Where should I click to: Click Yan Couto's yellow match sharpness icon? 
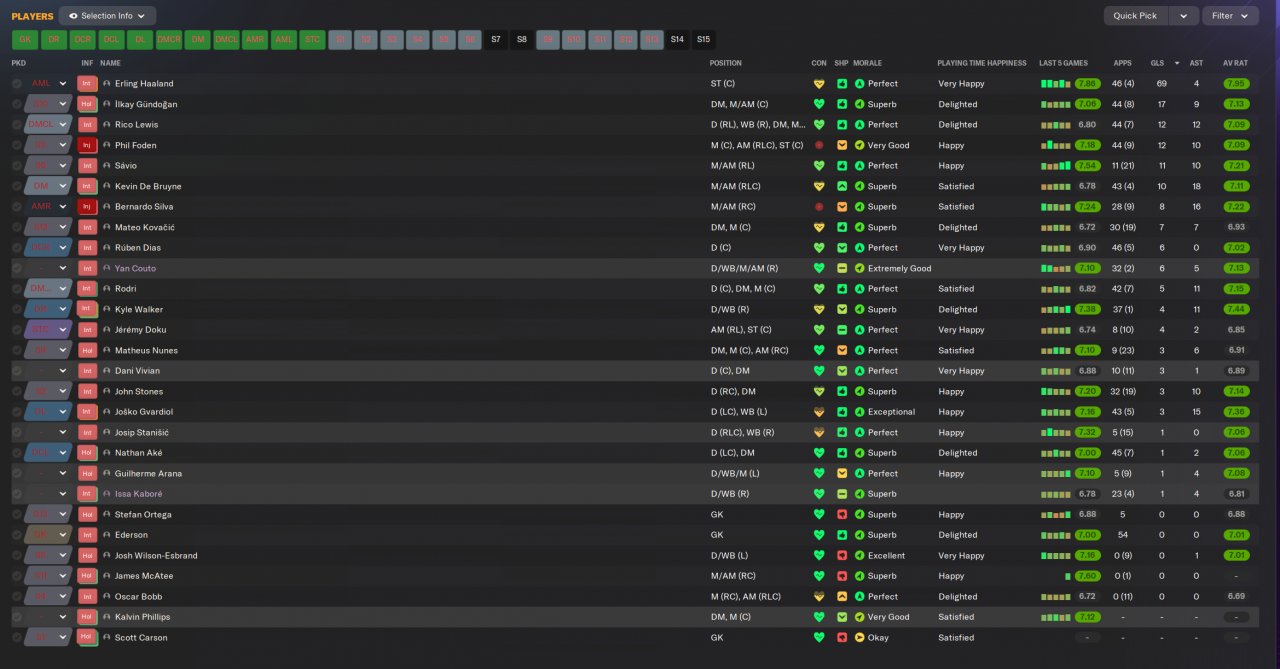[842, 268]
